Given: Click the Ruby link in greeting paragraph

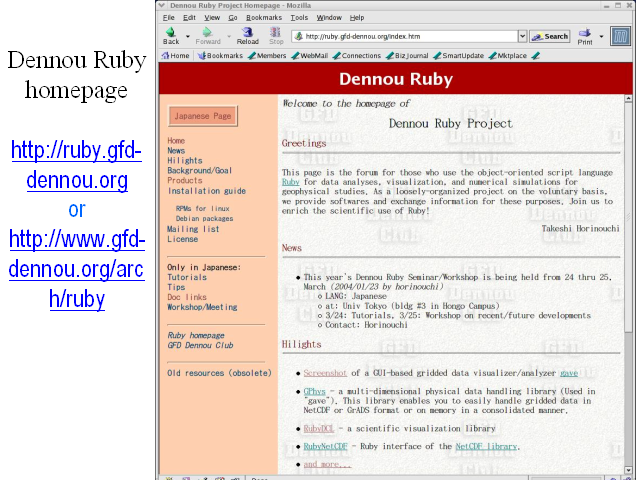Looking at the screenshot, I should 291,182.
